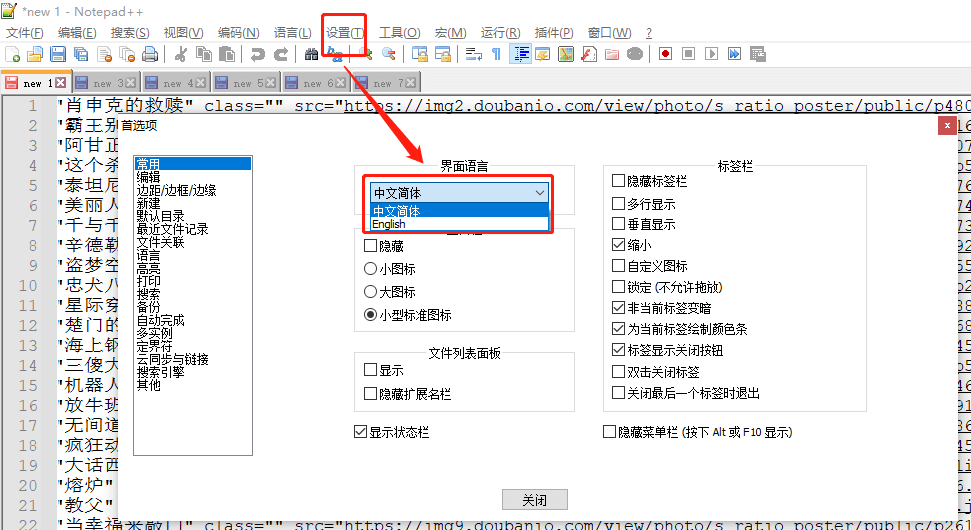Tick the 隐藏菜单栏 checkbox

tap(609, 432)
